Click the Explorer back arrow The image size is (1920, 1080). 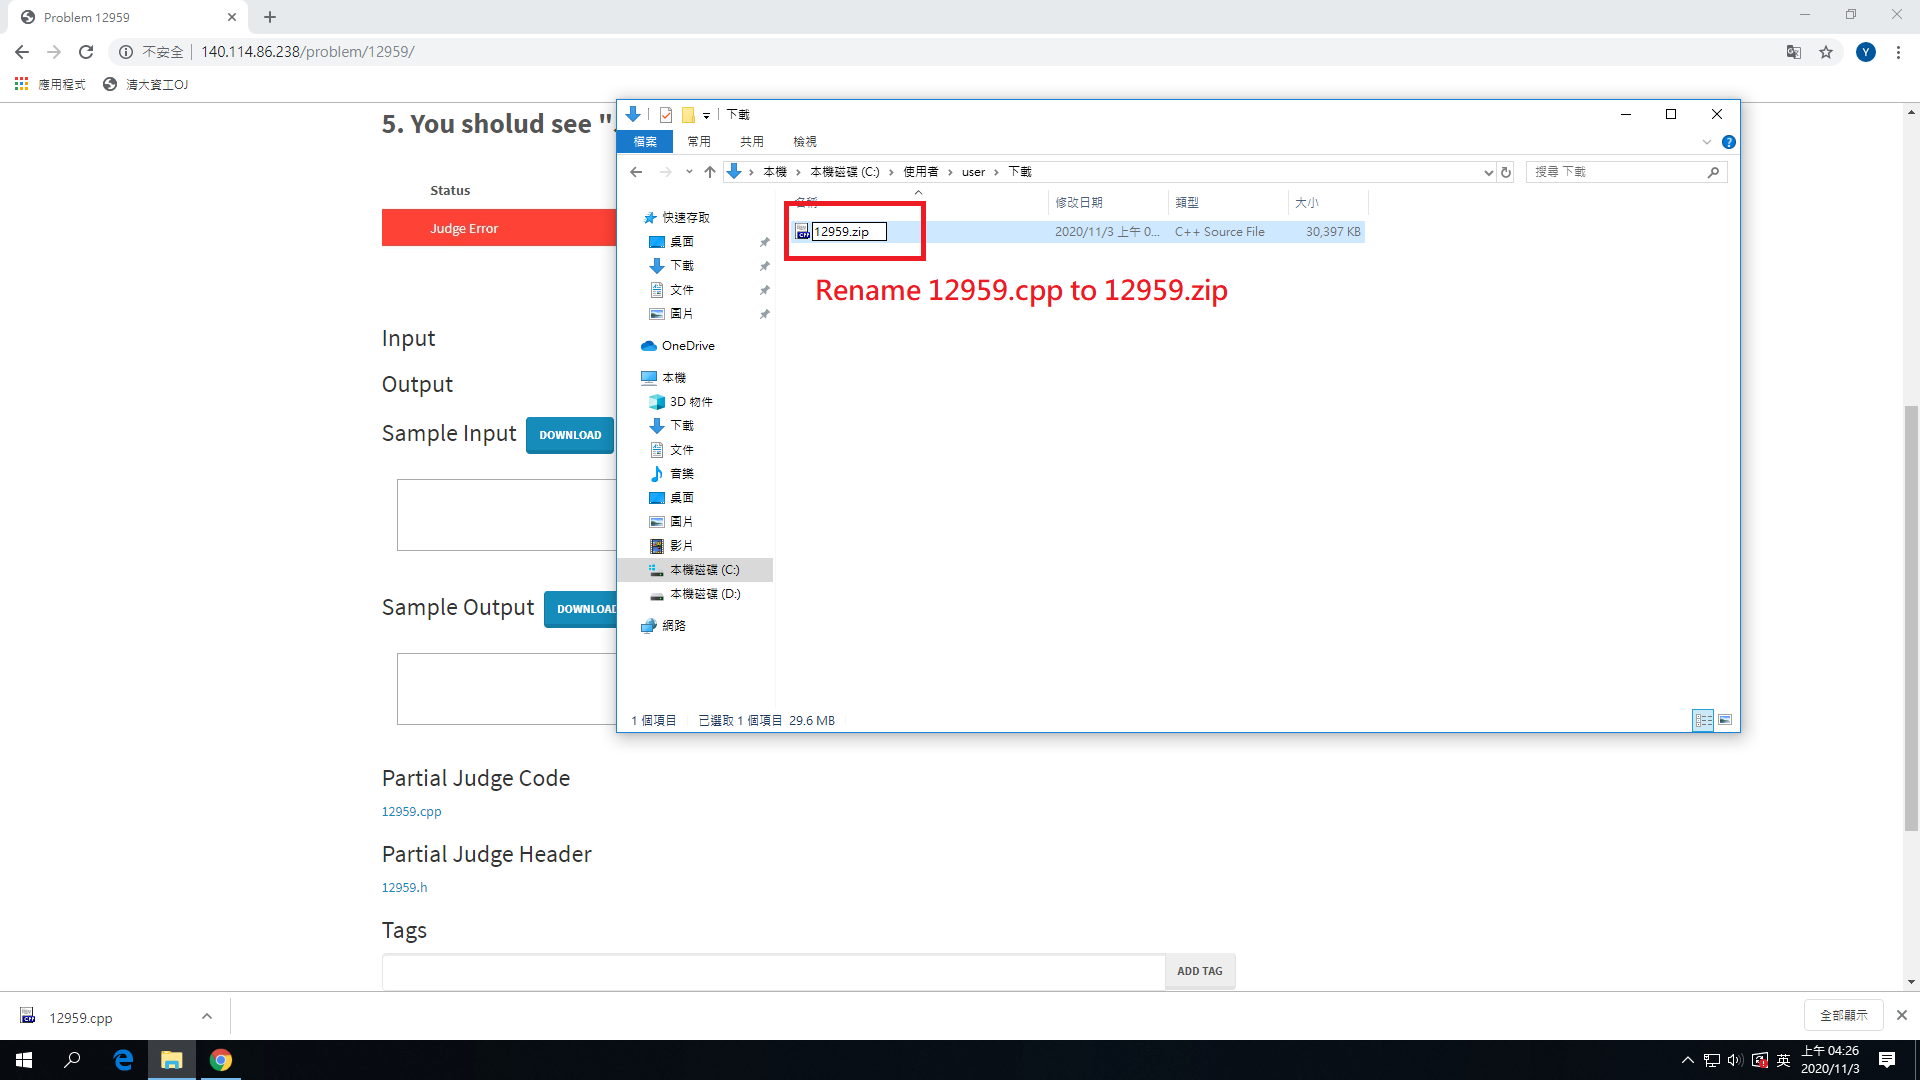(x=636, y=172)
